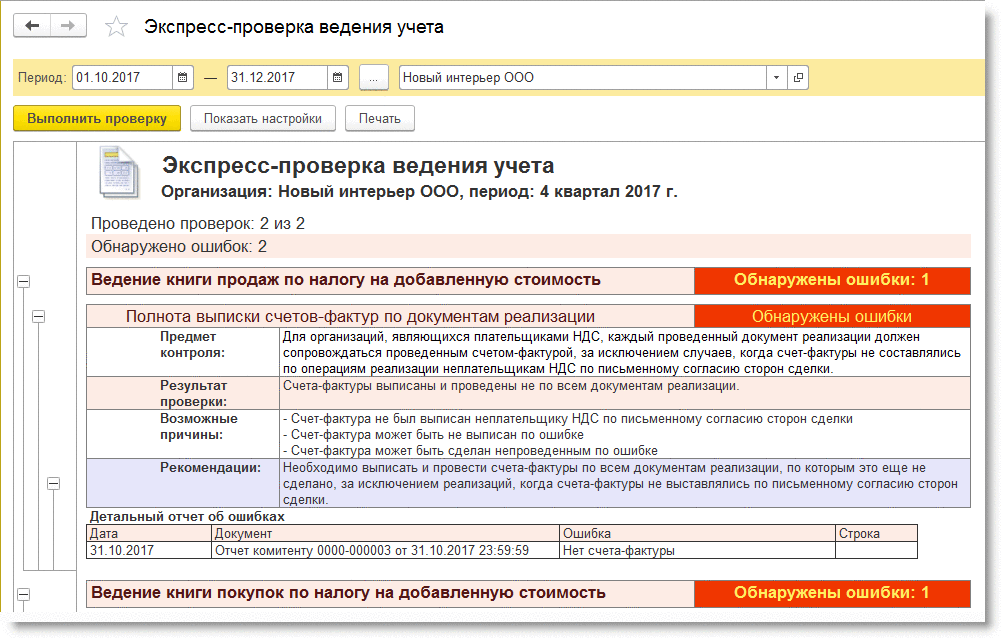Viewport: 1001px width, 638px height.
Task: Open document Отчет комитенту 0000-000003 row
Action: (385, 550)
